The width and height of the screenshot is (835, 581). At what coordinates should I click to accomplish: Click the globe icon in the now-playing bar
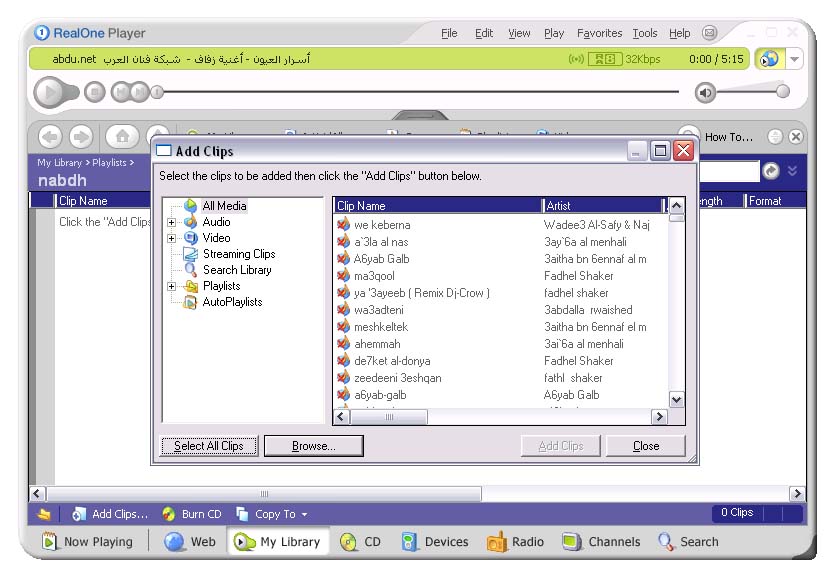[x=769, y=59]
